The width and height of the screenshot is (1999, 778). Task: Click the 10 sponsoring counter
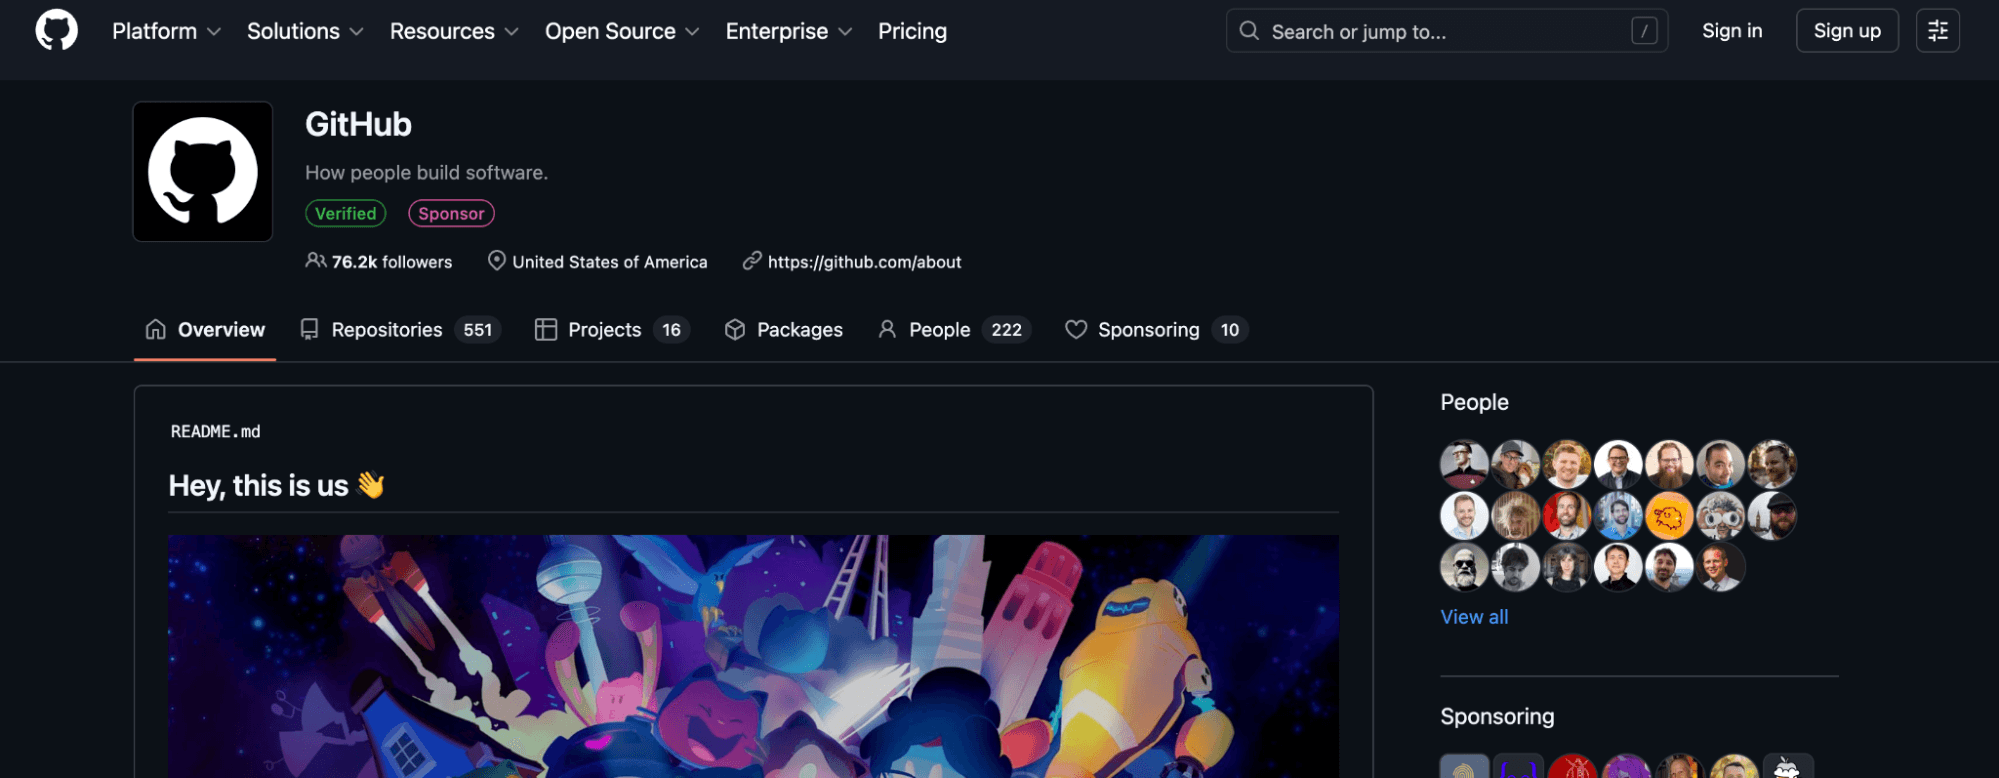pos(1230,330)
